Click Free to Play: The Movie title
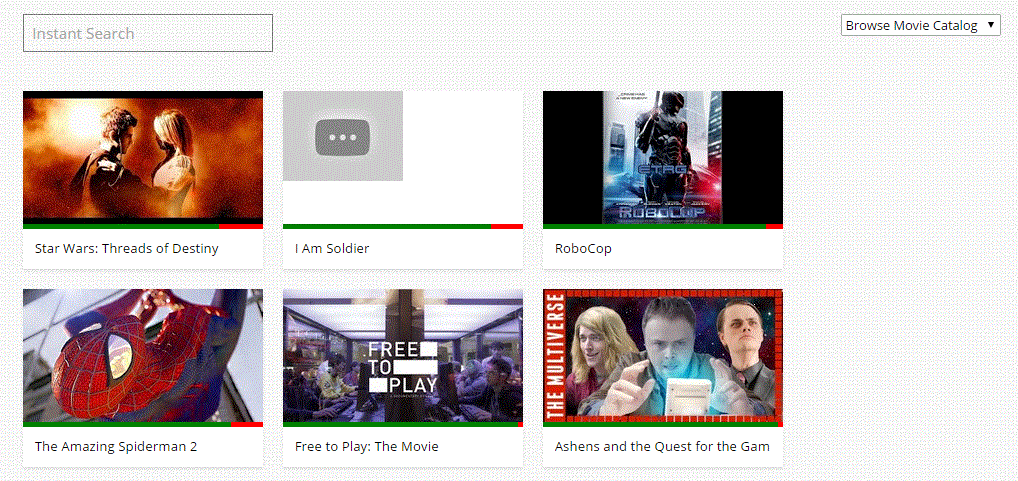Screen dimensions: 1018x481 point(367,447)
